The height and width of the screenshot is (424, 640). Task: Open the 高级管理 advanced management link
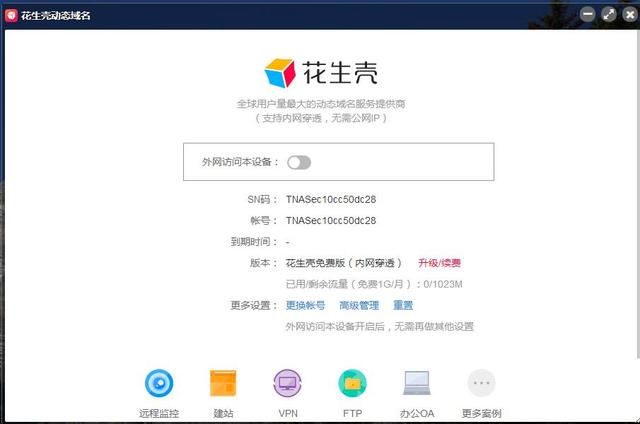tap(359, 305)
